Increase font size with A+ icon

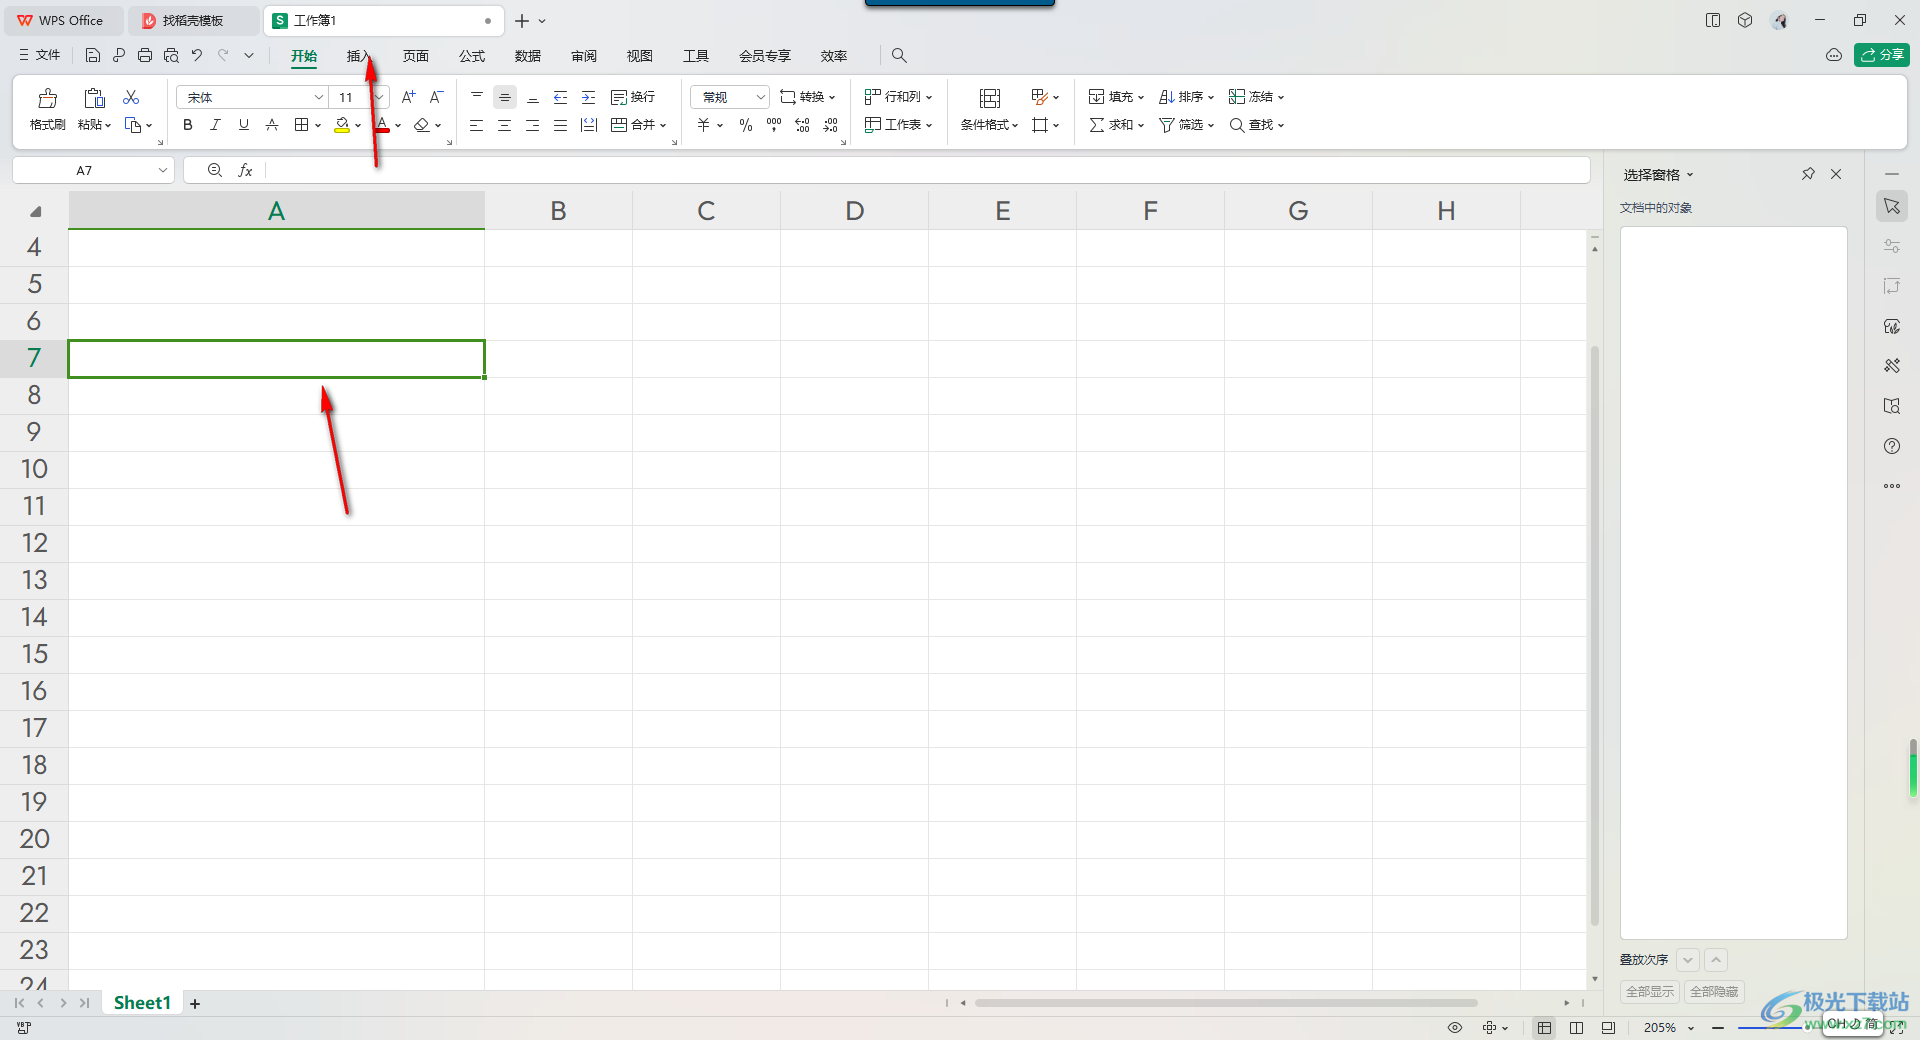pos(408,97)
